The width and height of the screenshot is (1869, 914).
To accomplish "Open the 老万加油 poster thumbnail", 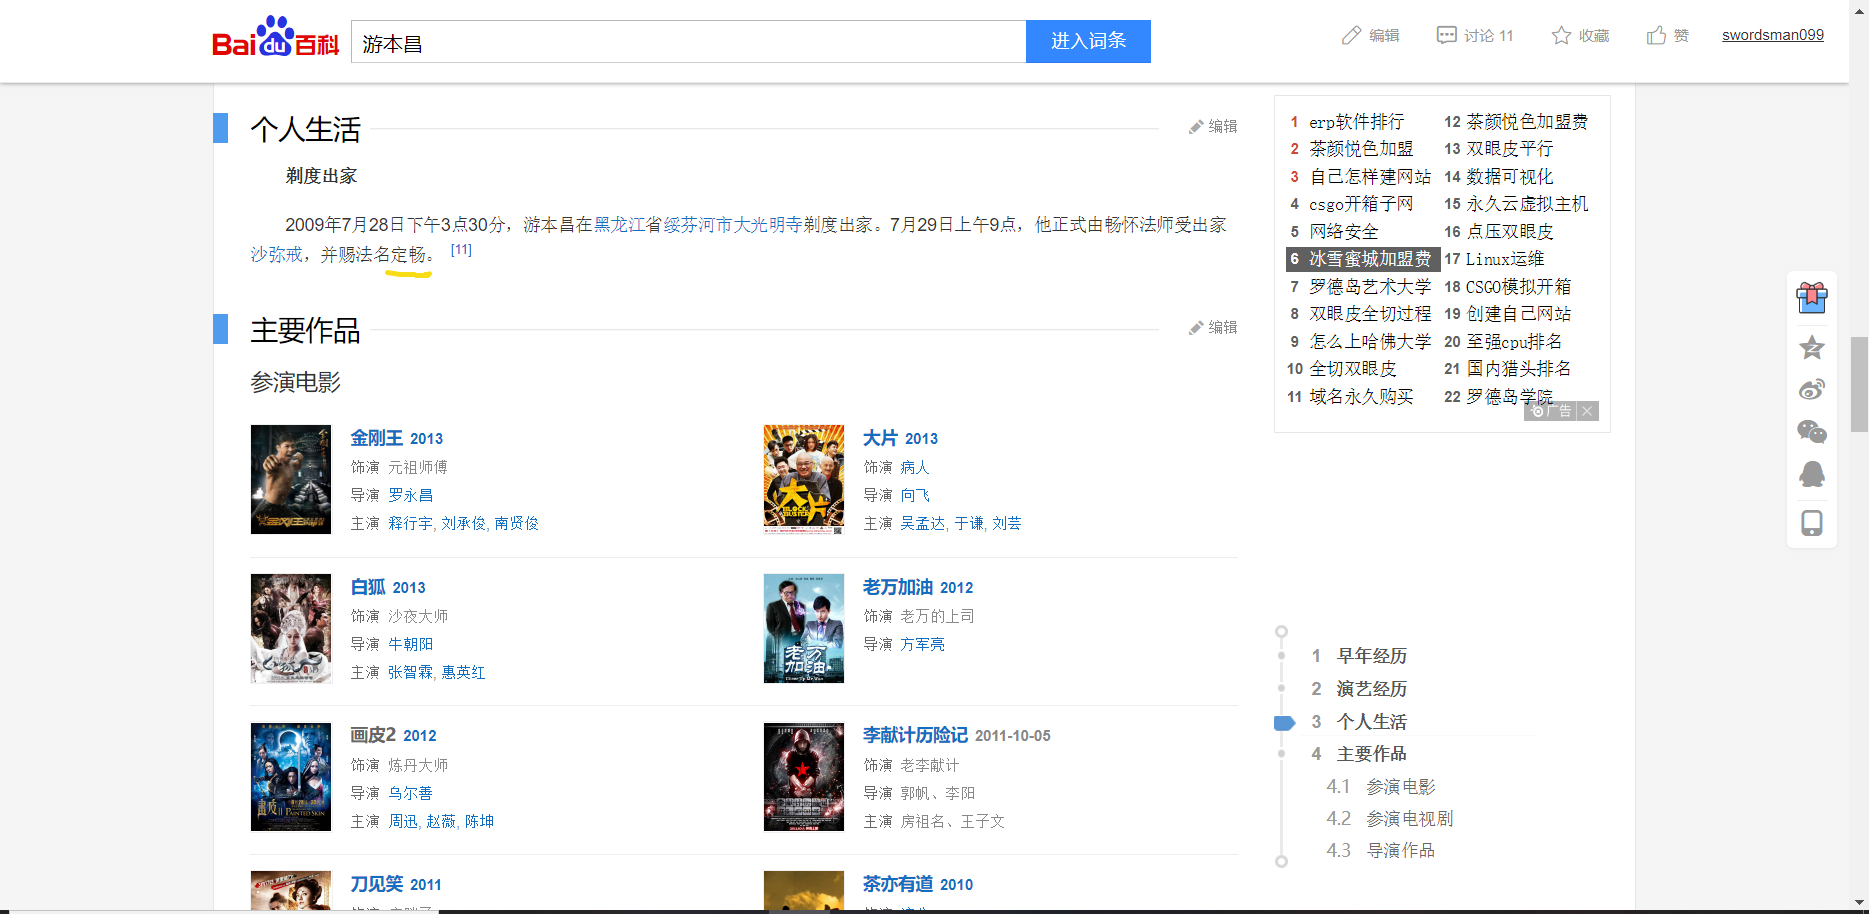I will coord(803,628).
